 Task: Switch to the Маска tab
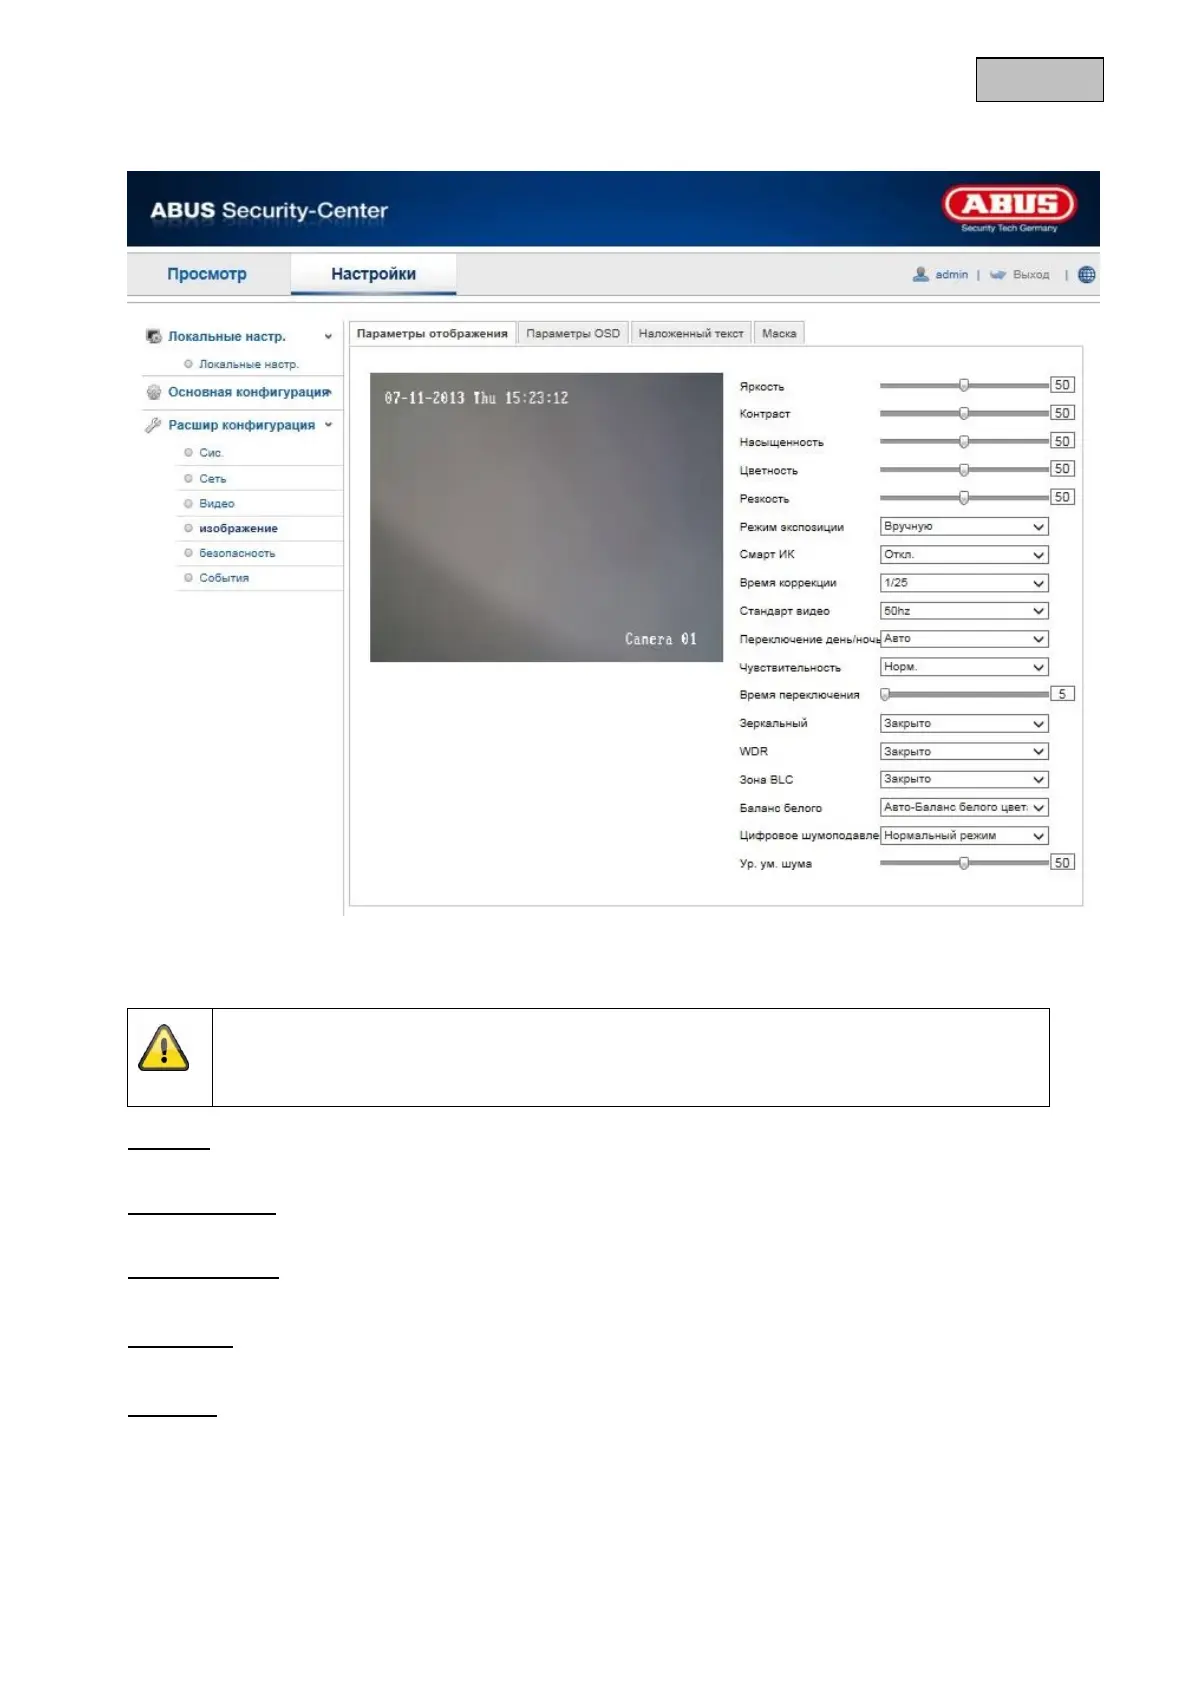point(779,333)
